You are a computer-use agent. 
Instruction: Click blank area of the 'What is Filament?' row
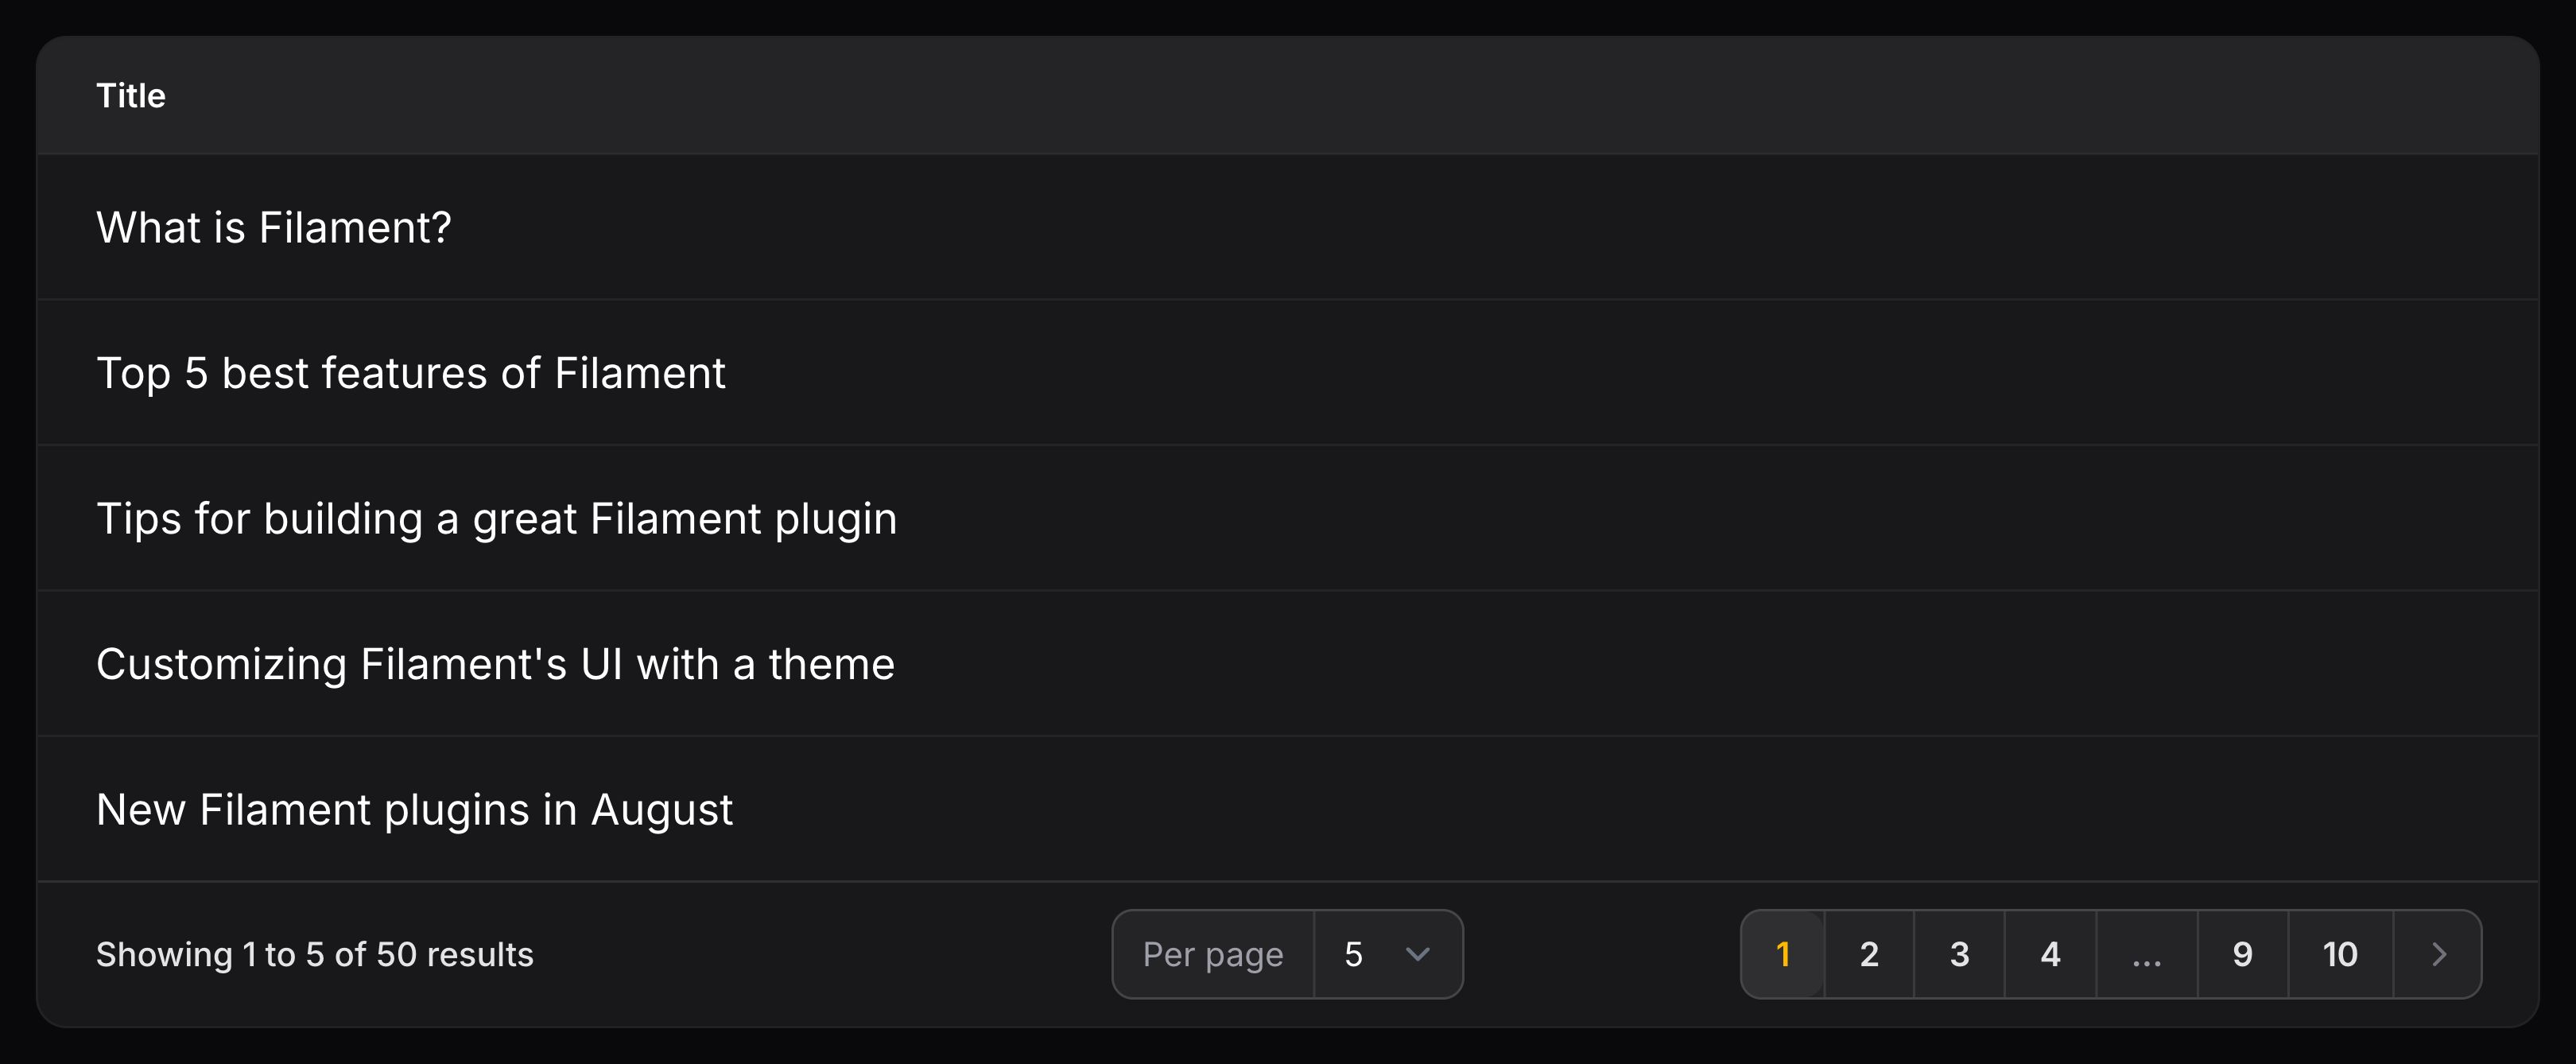coord(1500,228)
